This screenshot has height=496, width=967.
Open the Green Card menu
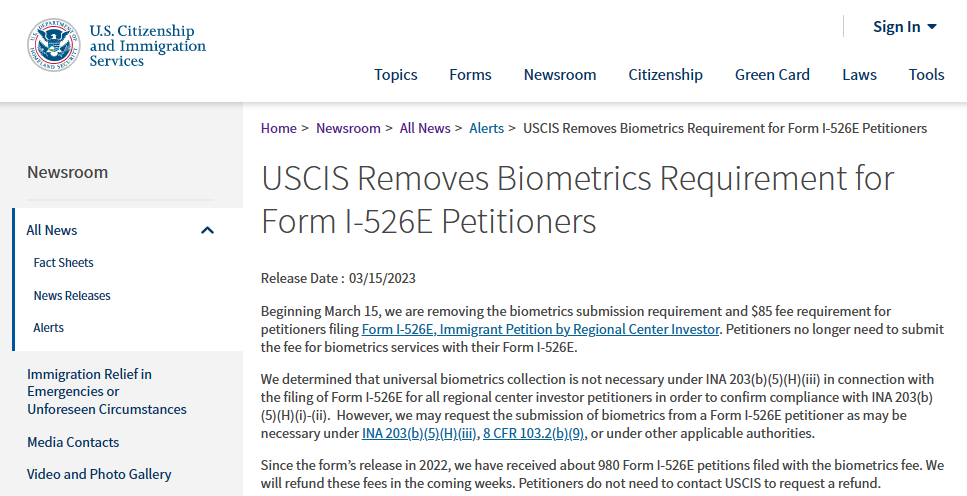click(772, 75)
